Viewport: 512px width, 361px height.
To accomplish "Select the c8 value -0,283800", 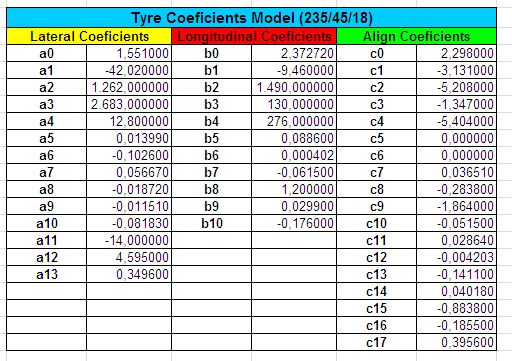I will [456, 189].
